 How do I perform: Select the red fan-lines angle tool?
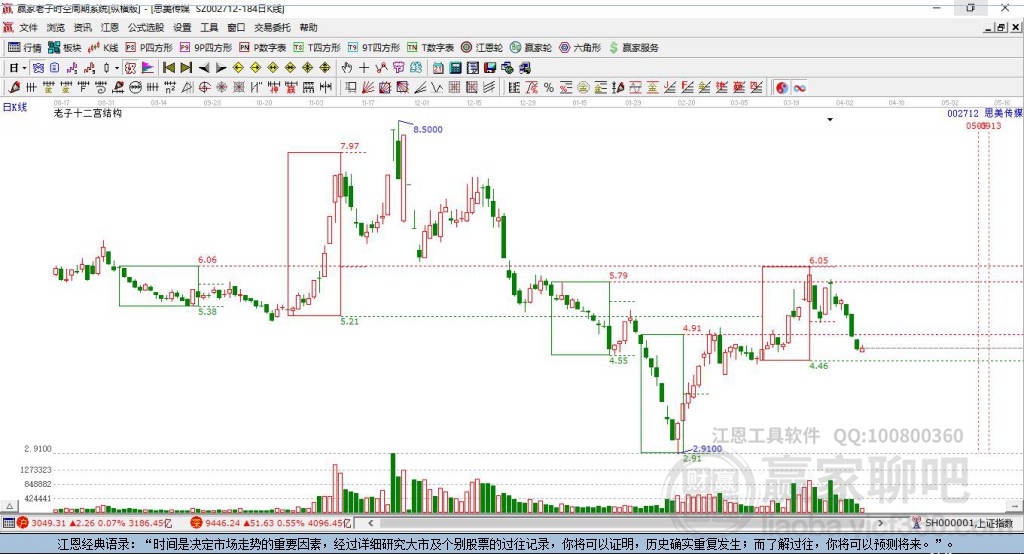368,88
